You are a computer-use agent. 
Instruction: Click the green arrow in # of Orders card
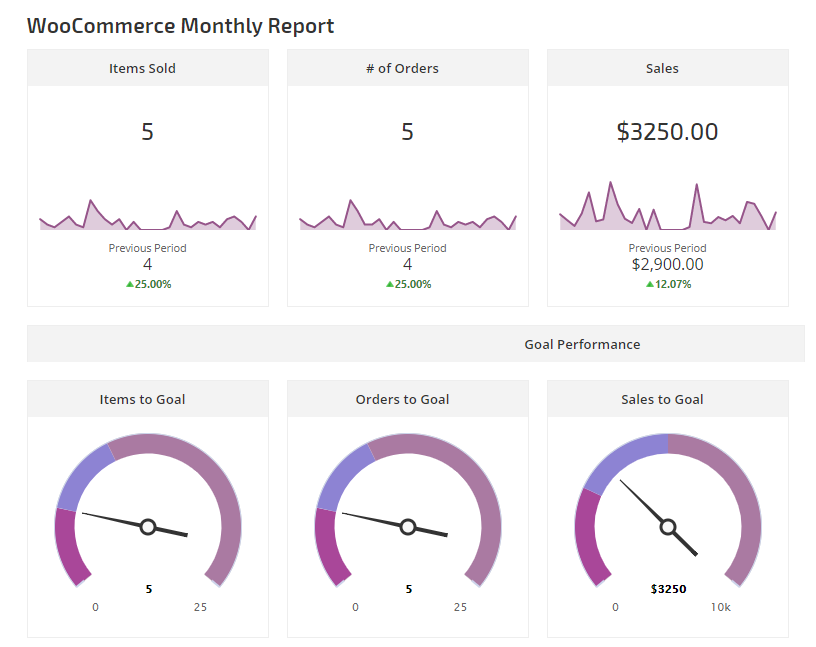(390, 284)
